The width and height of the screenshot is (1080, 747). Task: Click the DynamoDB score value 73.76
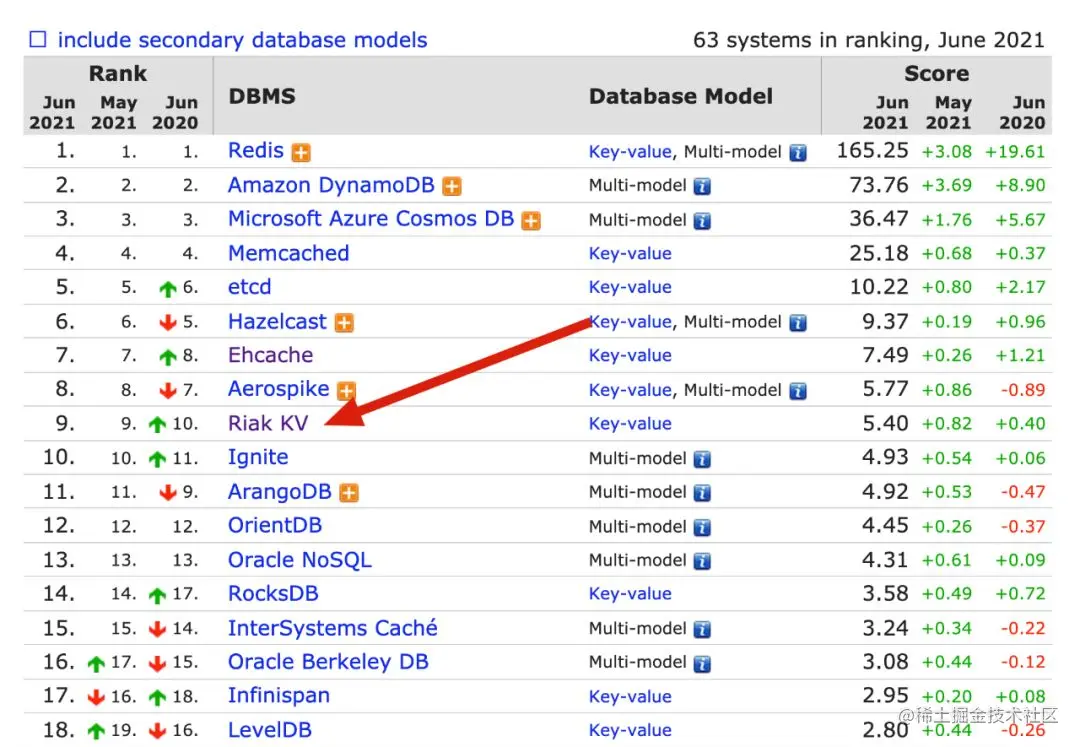tap(878, 185)
